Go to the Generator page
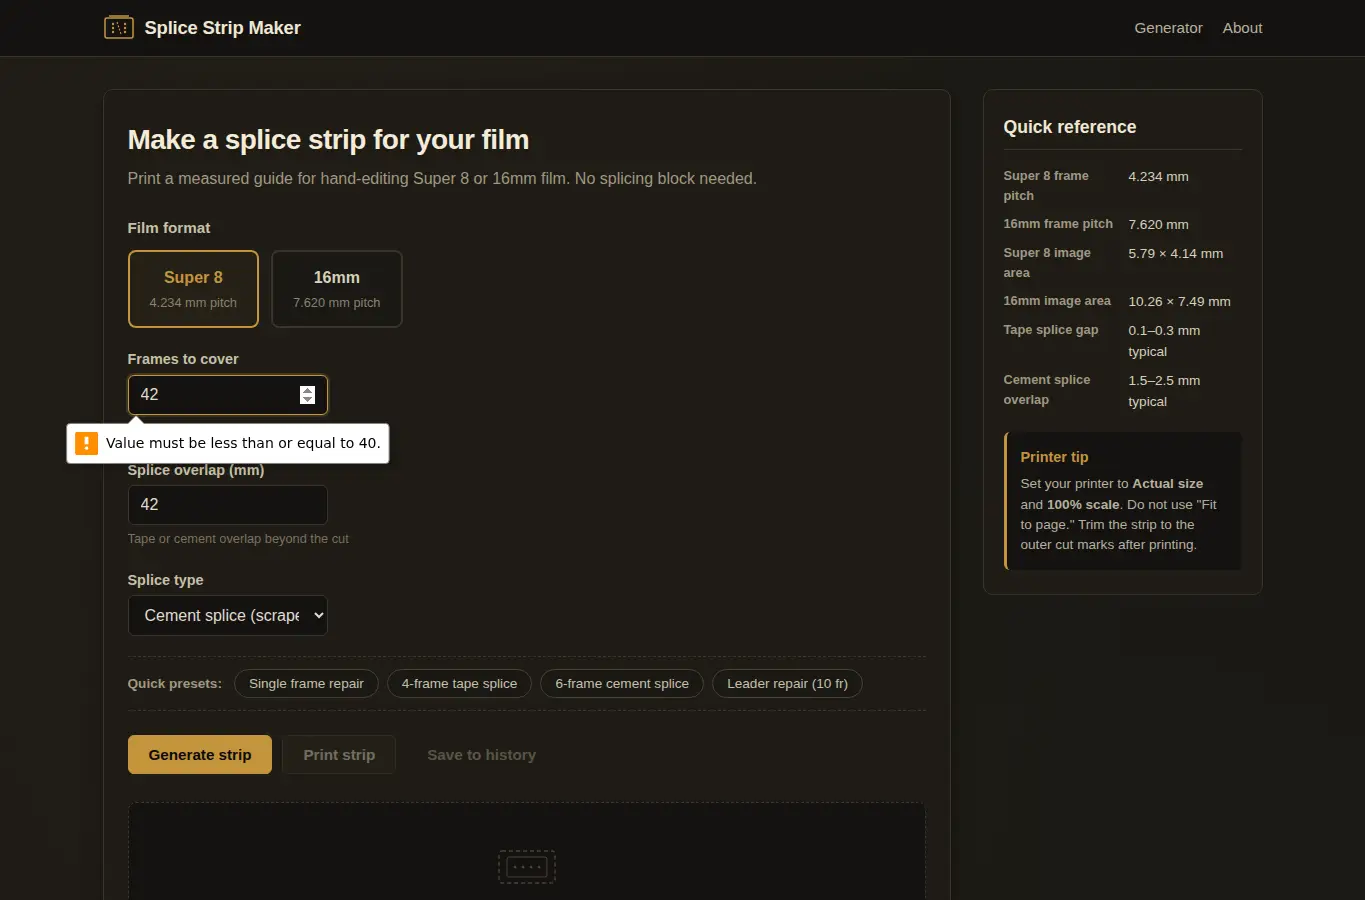 click(1168, 28)
